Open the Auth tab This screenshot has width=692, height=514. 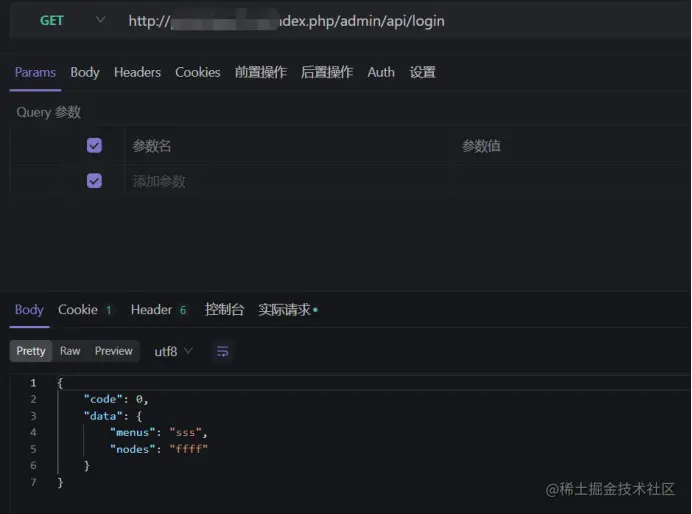tap(381, 72)
